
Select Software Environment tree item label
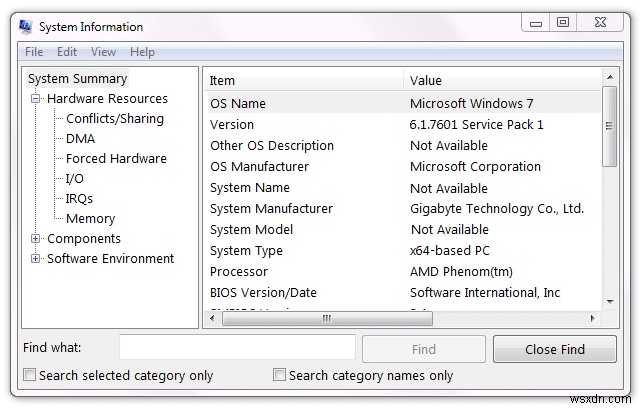click(x=111, y=259)
